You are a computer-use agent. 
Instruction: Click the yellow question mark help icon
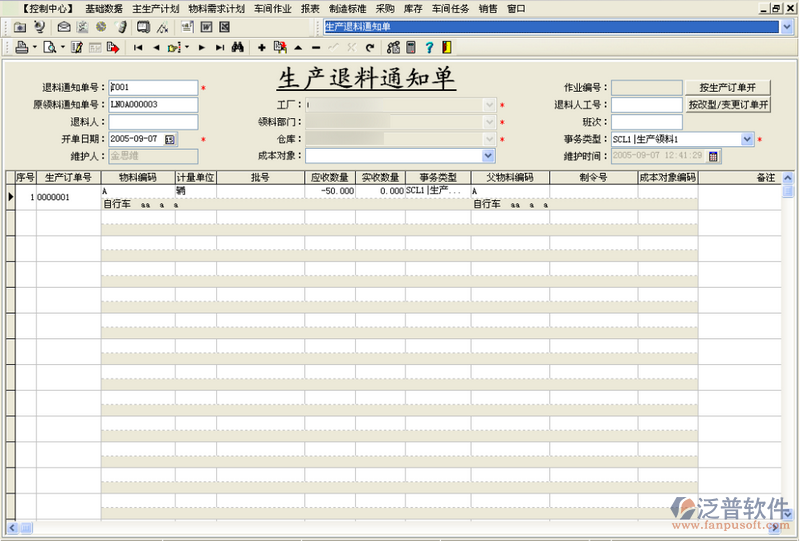click(429, 47)
